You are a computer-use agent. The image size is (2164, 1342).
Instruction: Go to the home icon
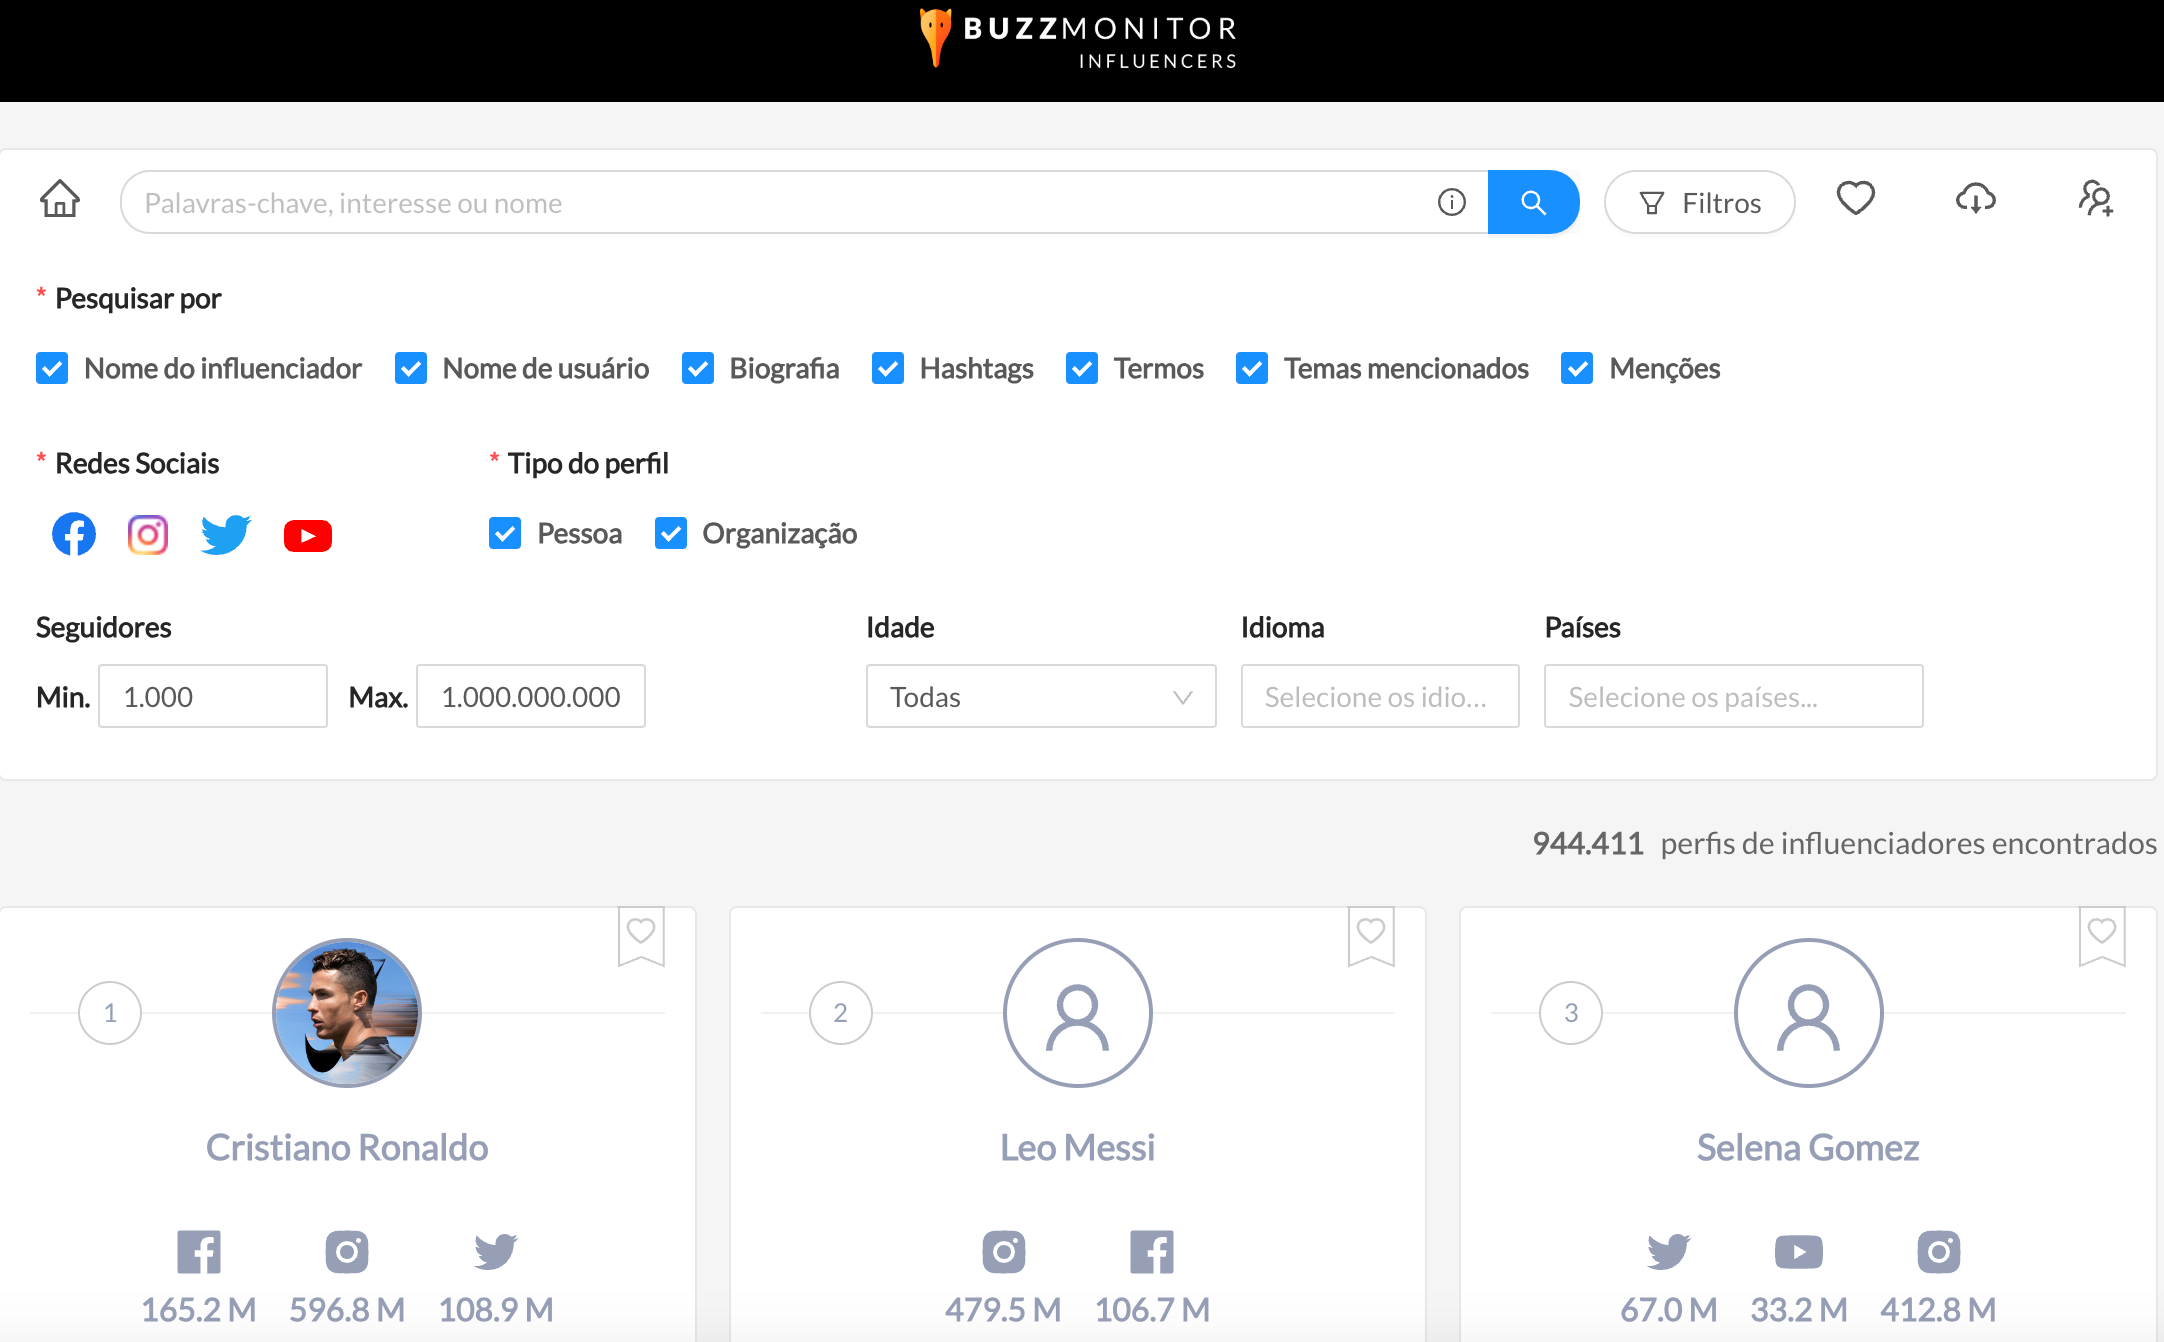click(60, 199)
